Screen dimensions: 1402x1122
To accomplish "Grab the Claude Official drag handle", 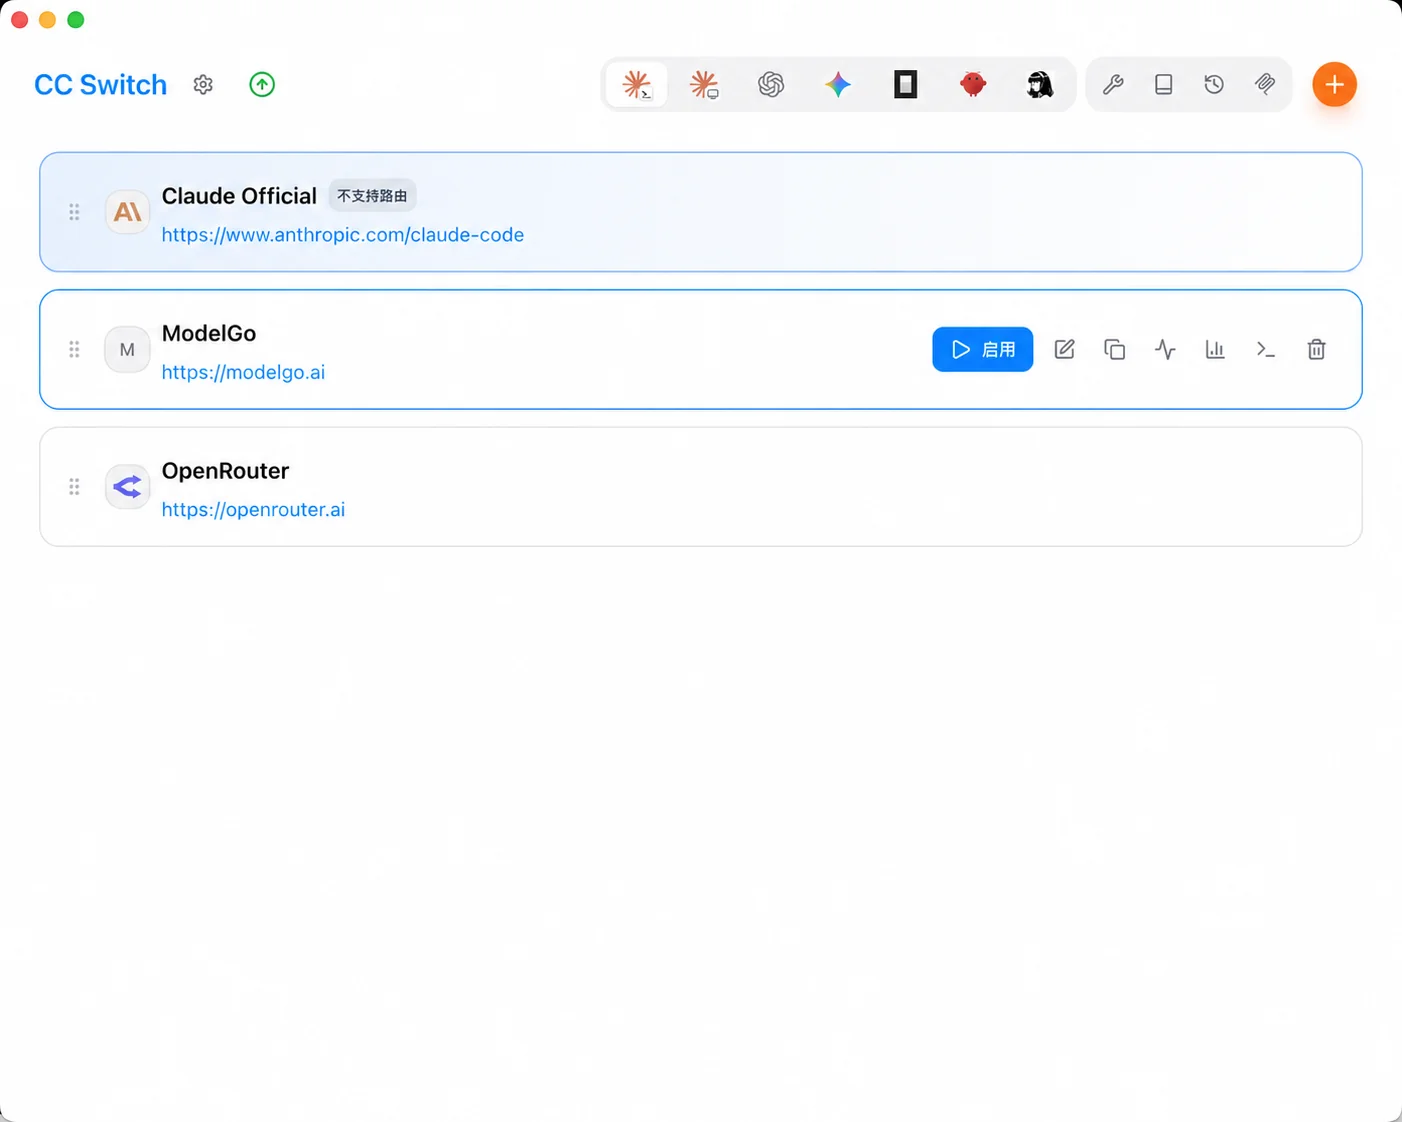I will coord(74,212).
